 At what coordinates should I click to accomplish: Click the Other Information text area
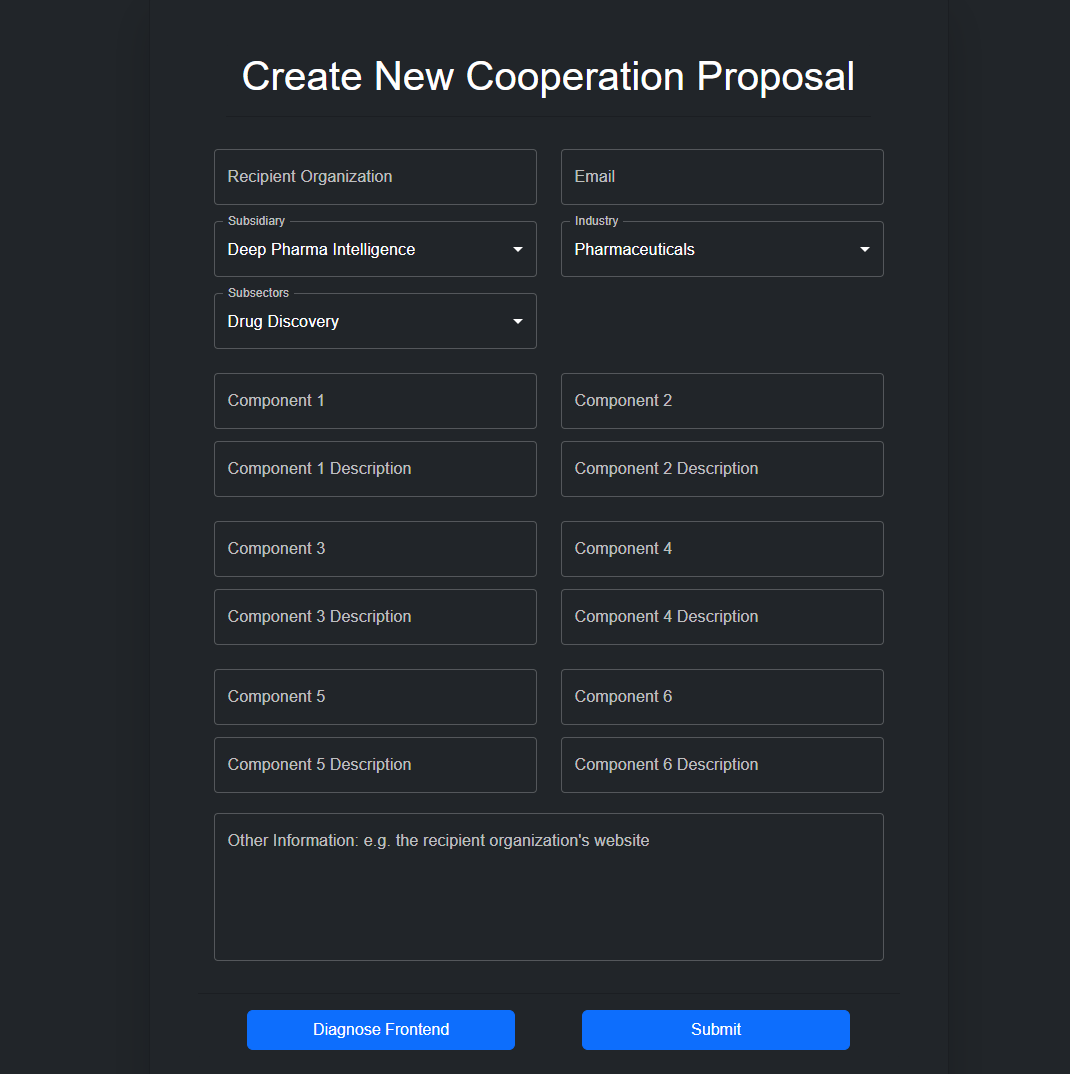pos(548,887)
